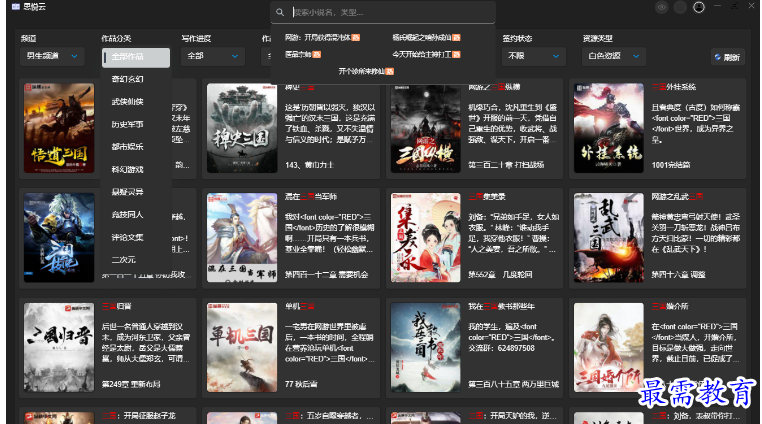Open 我在三国教书那些年 book cover
762x424 pixels.
[x=426, y=348]
